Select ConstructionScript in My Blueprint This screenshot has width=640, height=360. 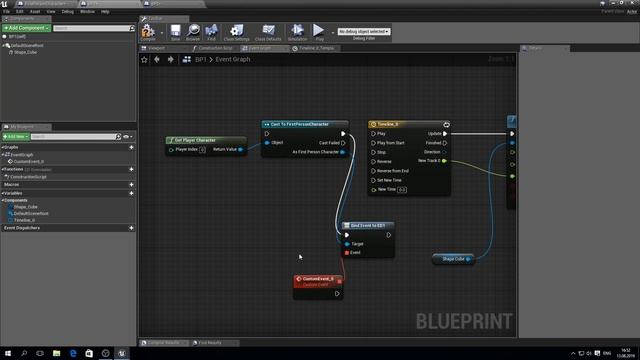coord(28,177)
